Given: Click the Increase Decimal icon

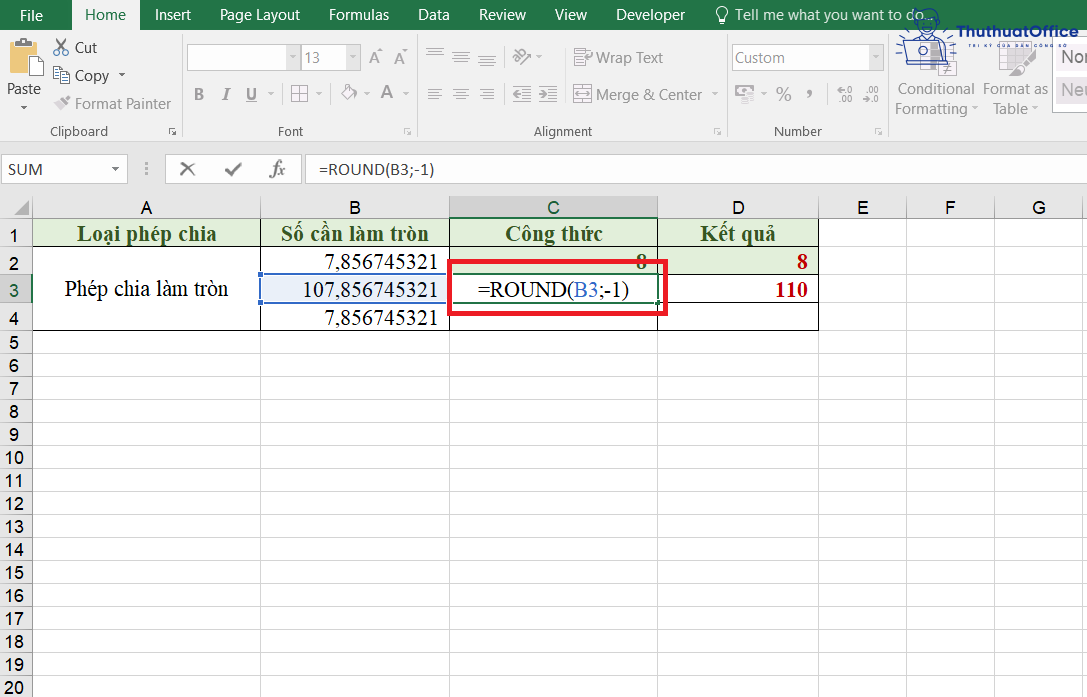Looking at the screenshot, I should 845,93.
